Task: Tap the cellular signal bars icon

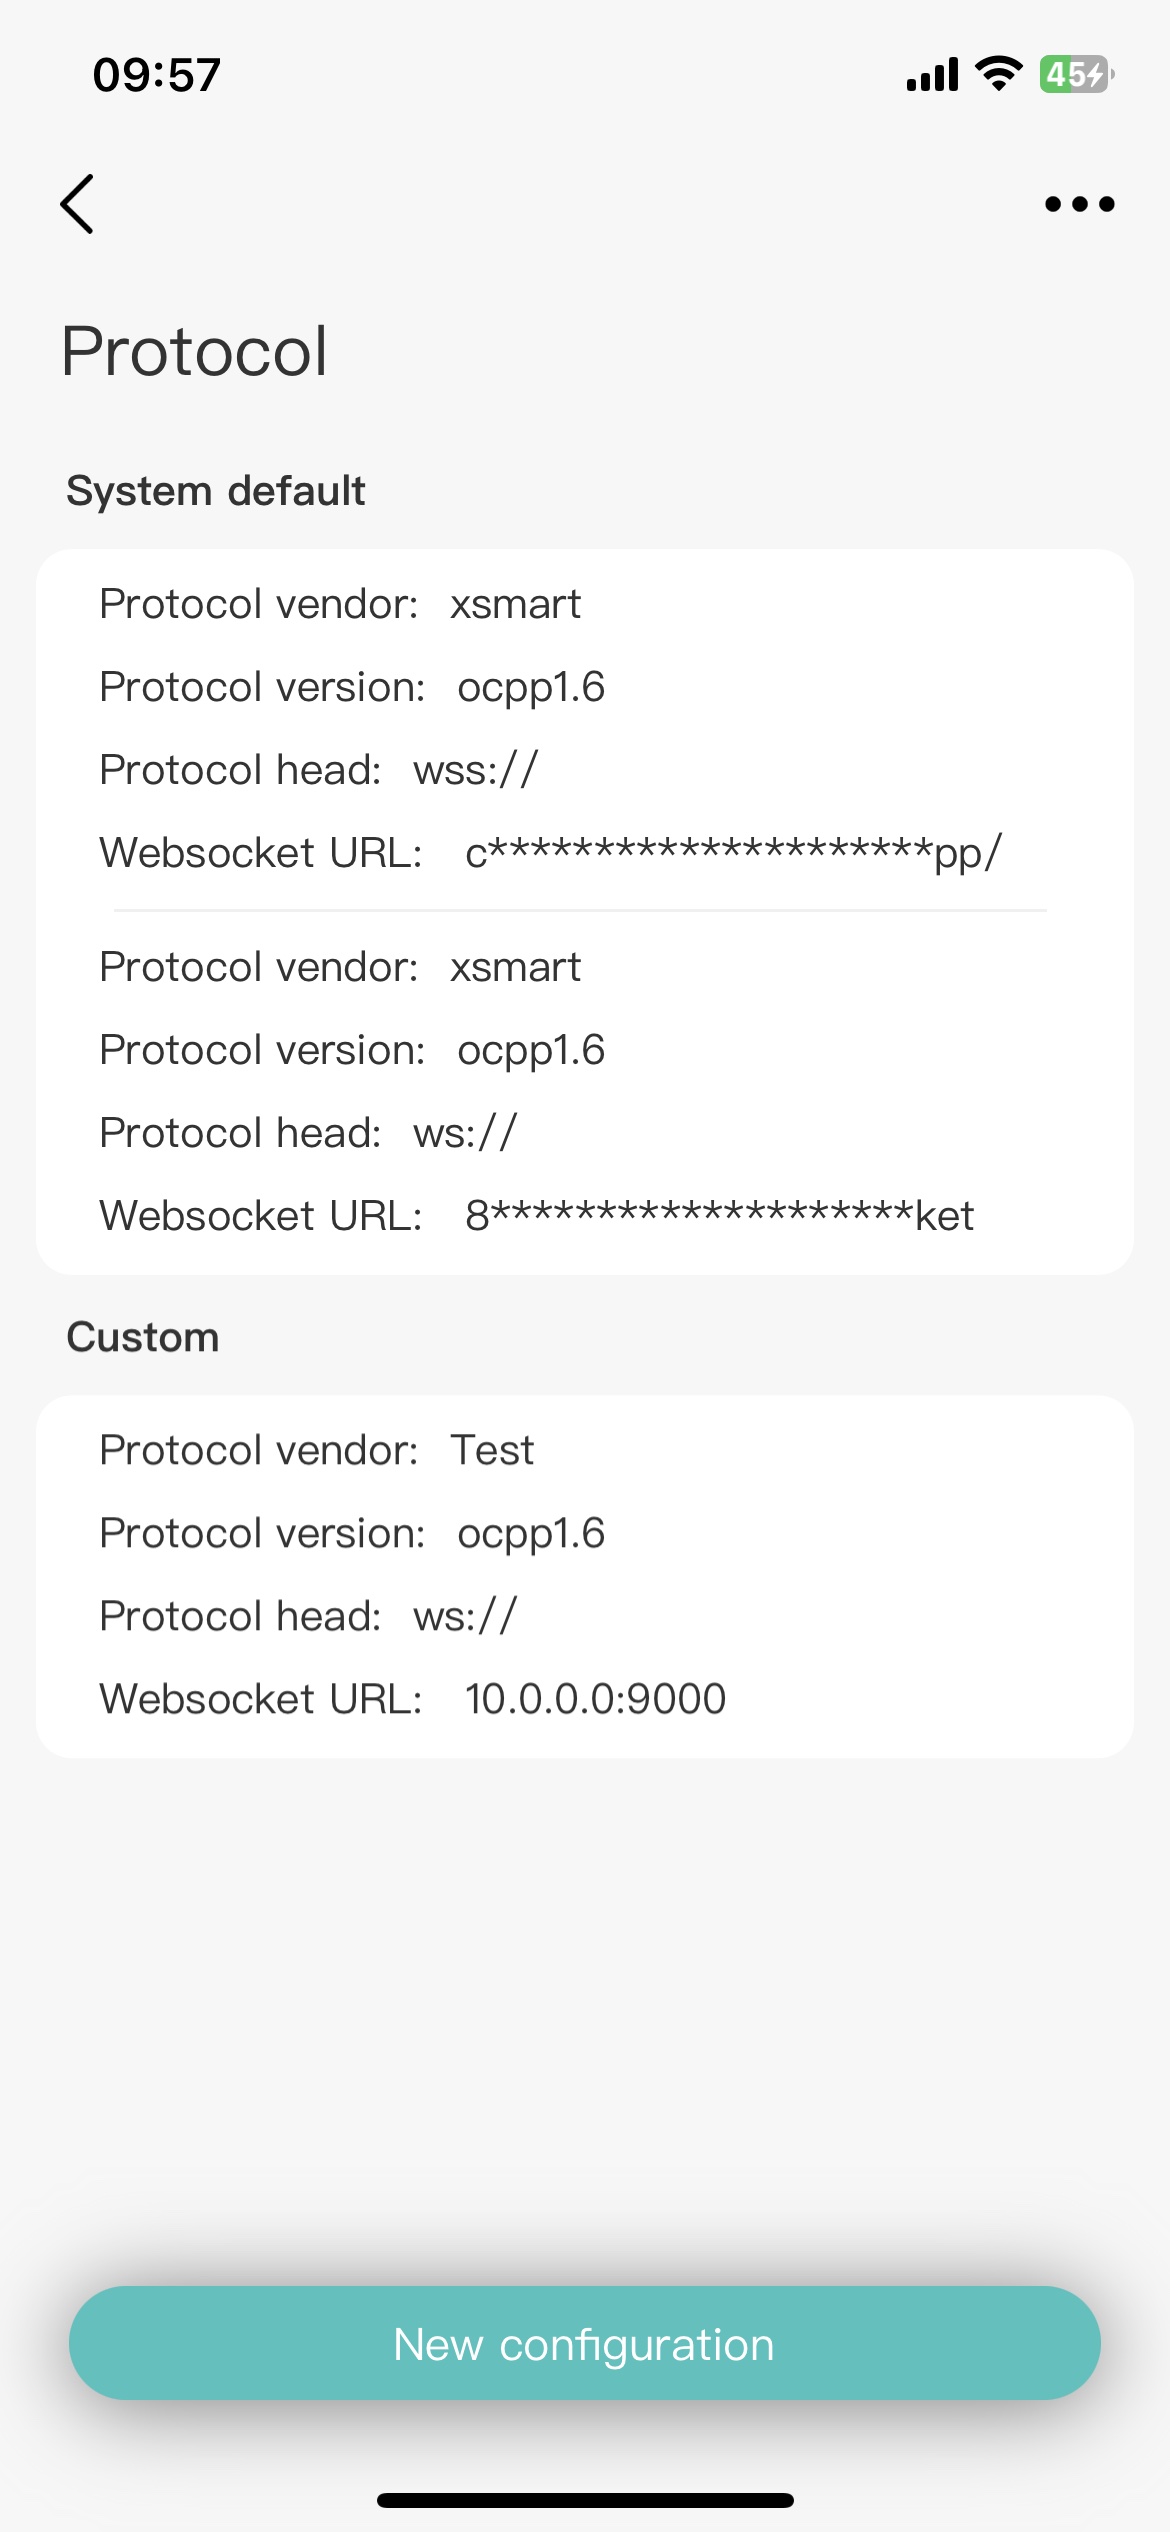Action: click(x=932, y=74)
